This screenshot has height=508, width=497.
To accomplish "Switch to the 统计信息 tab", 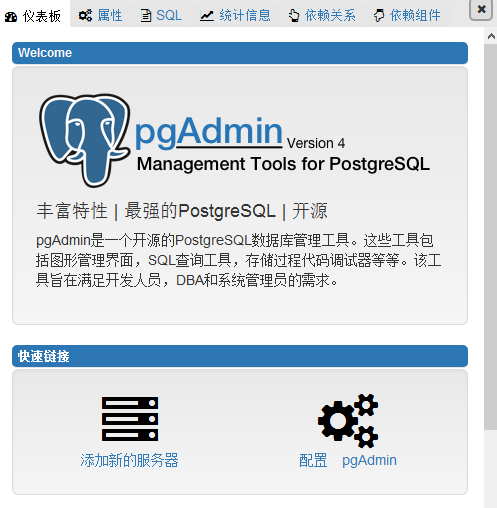I will click(235, 15).
